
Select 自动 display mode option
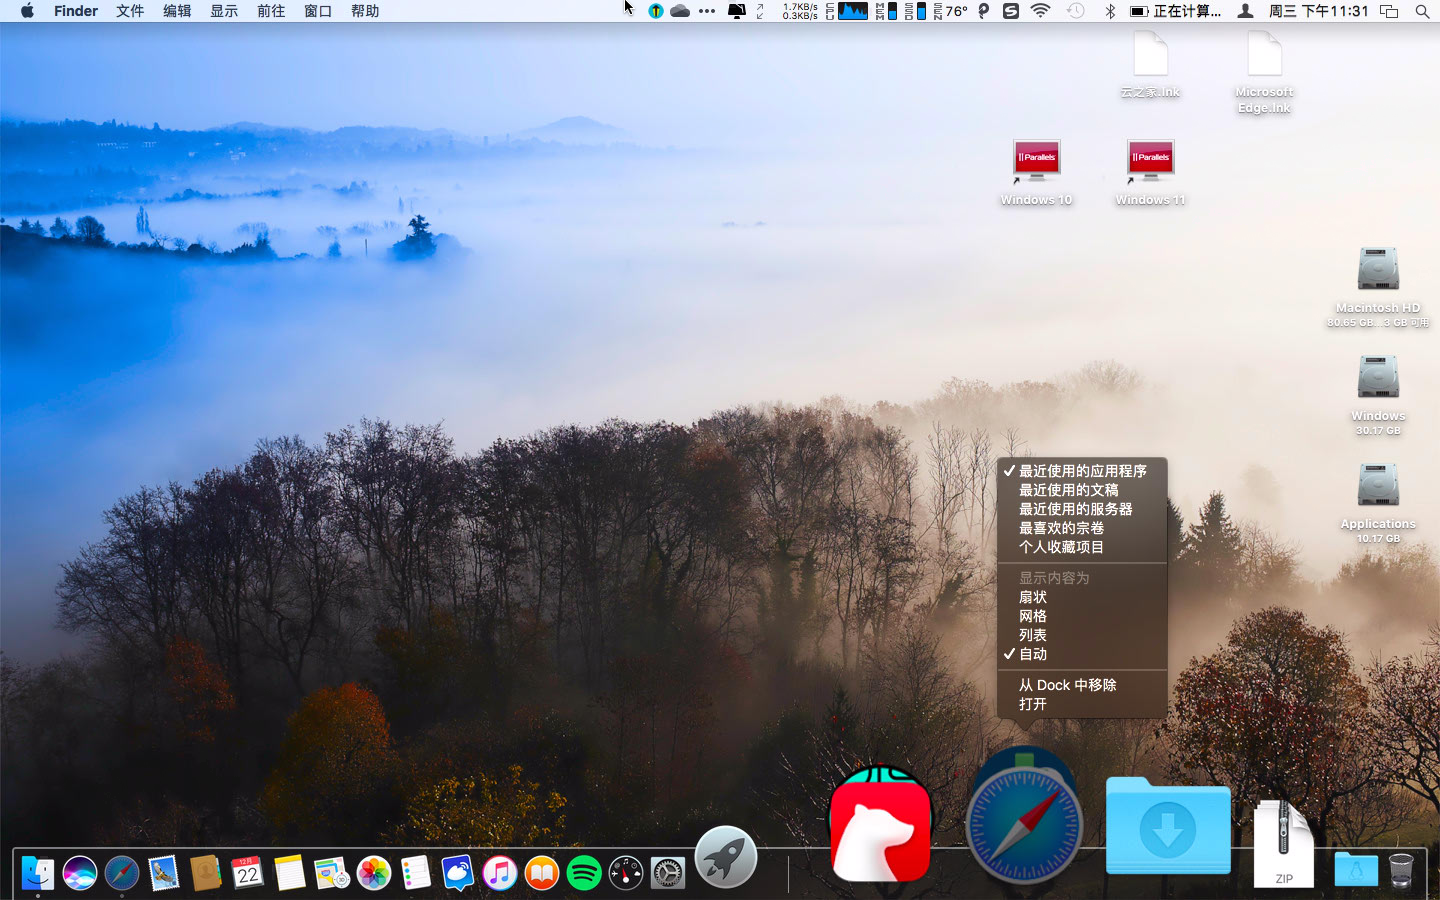pyautogui.click(x=1033, y=654)
